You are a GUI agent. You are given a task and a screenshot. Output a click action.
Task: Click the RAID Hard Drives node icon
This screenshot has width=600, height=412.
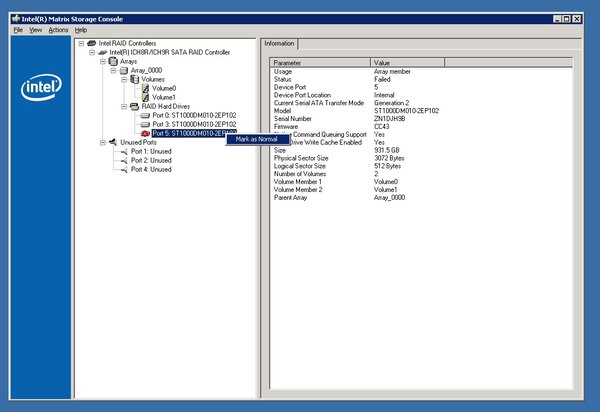[134, 106]
